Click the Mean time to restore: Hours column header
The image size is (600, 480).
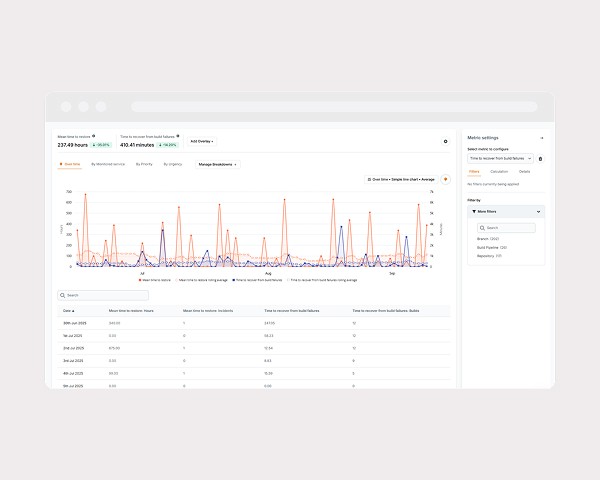[x=131, y=311]
